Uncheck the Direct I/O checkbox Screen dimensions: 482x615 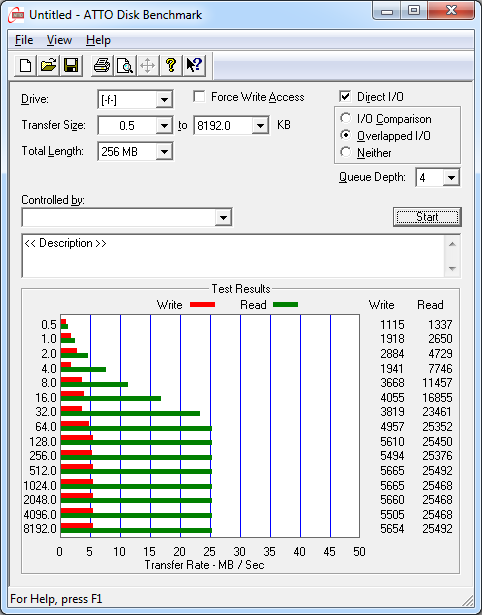click(345, 96)
